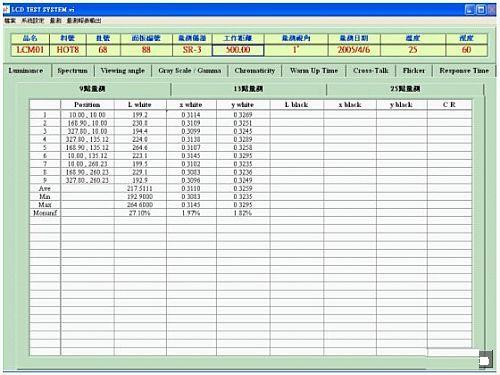Open the Spectrum tab

click(x=73, y=71)
